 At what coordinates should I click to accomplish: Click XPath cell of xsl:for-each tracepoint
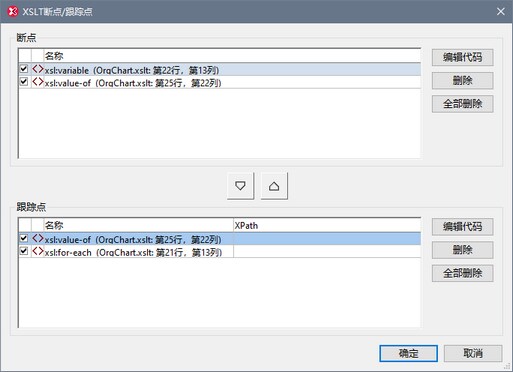click(327, 252)
